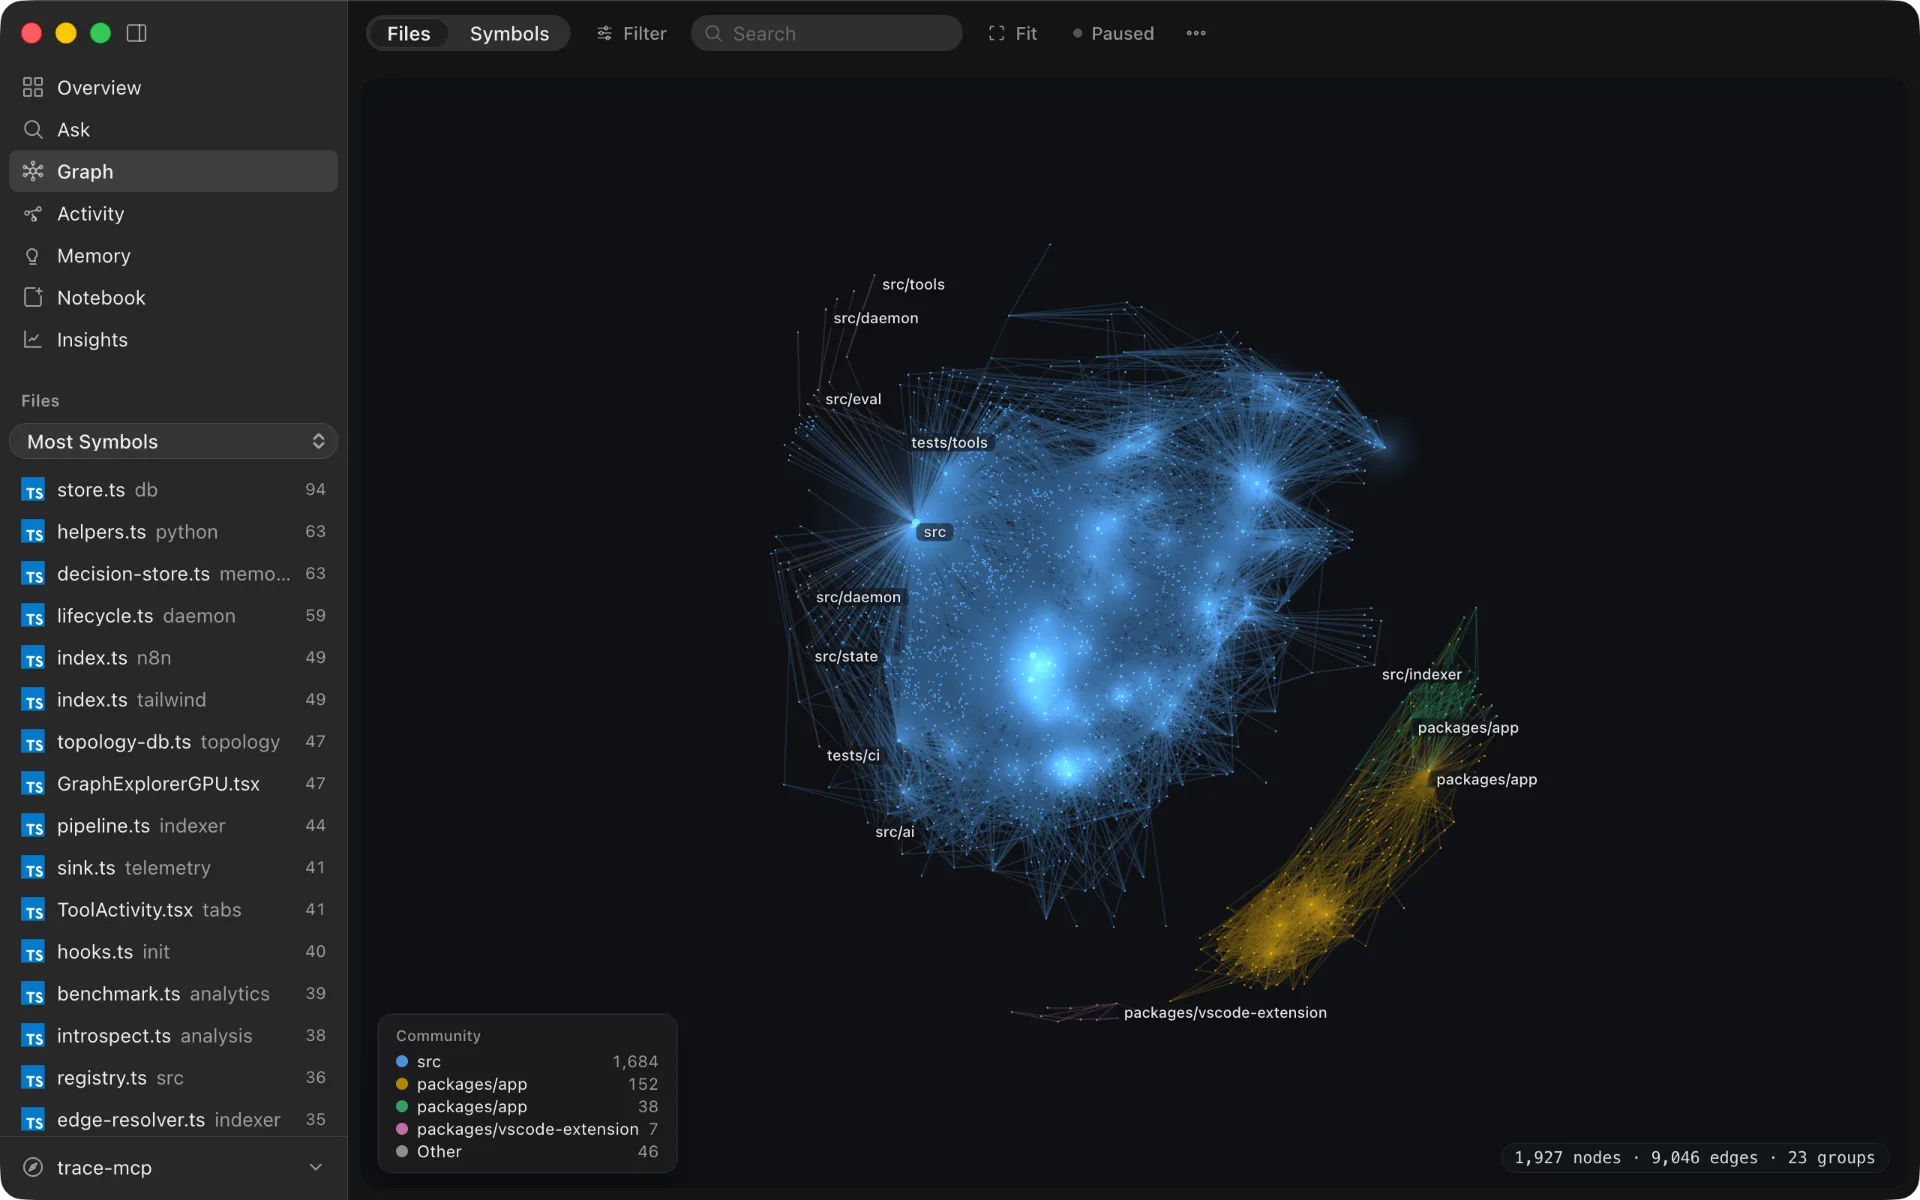Click the src/state graph label
The height and width of the screenshot is (1200, 1920).
[x=846, y=656]
